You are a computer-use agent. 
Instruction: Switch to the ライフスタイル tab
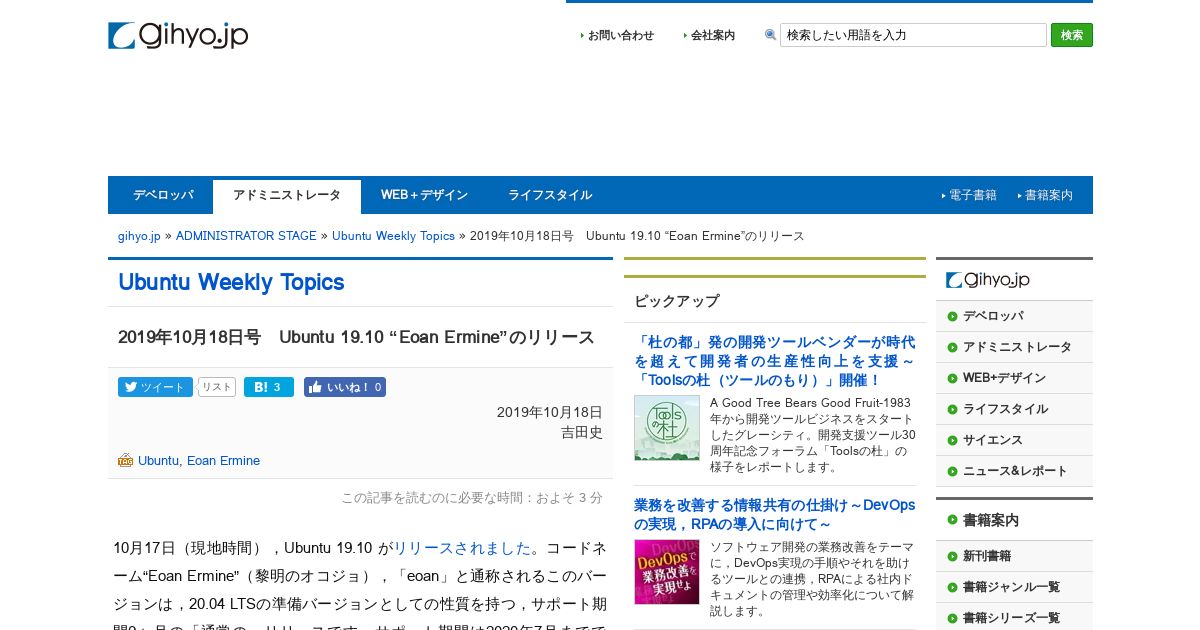[550, 195]
